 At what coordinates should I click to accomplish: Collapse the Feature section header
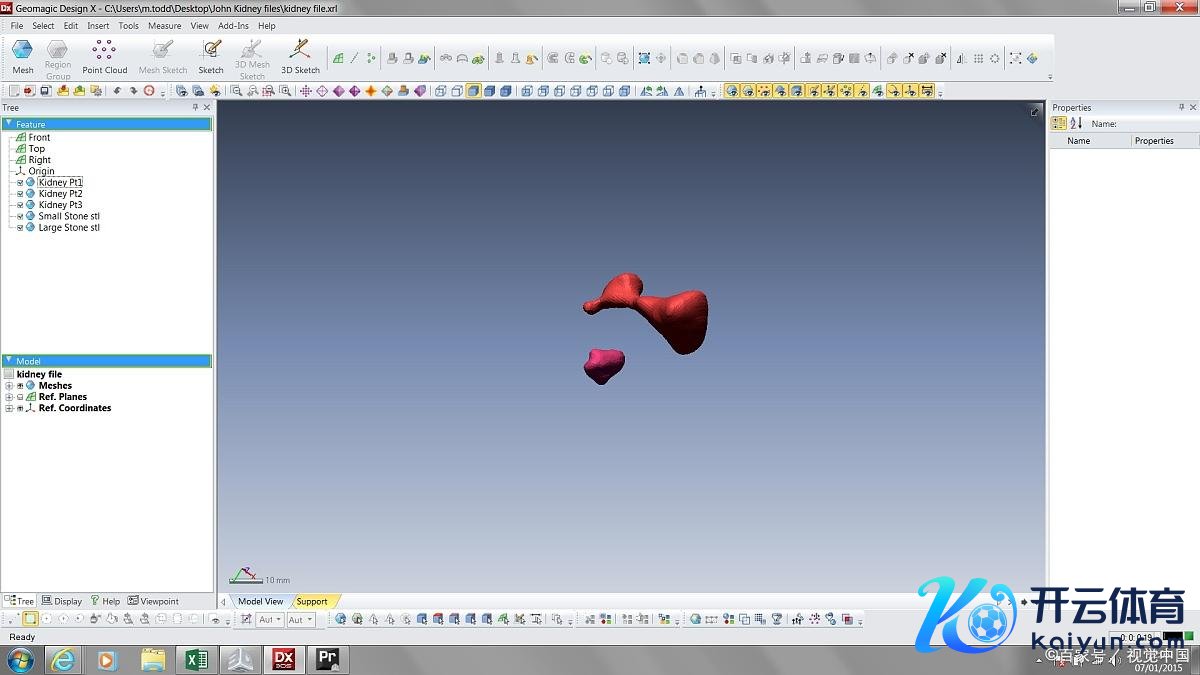(x=9, y=124)
